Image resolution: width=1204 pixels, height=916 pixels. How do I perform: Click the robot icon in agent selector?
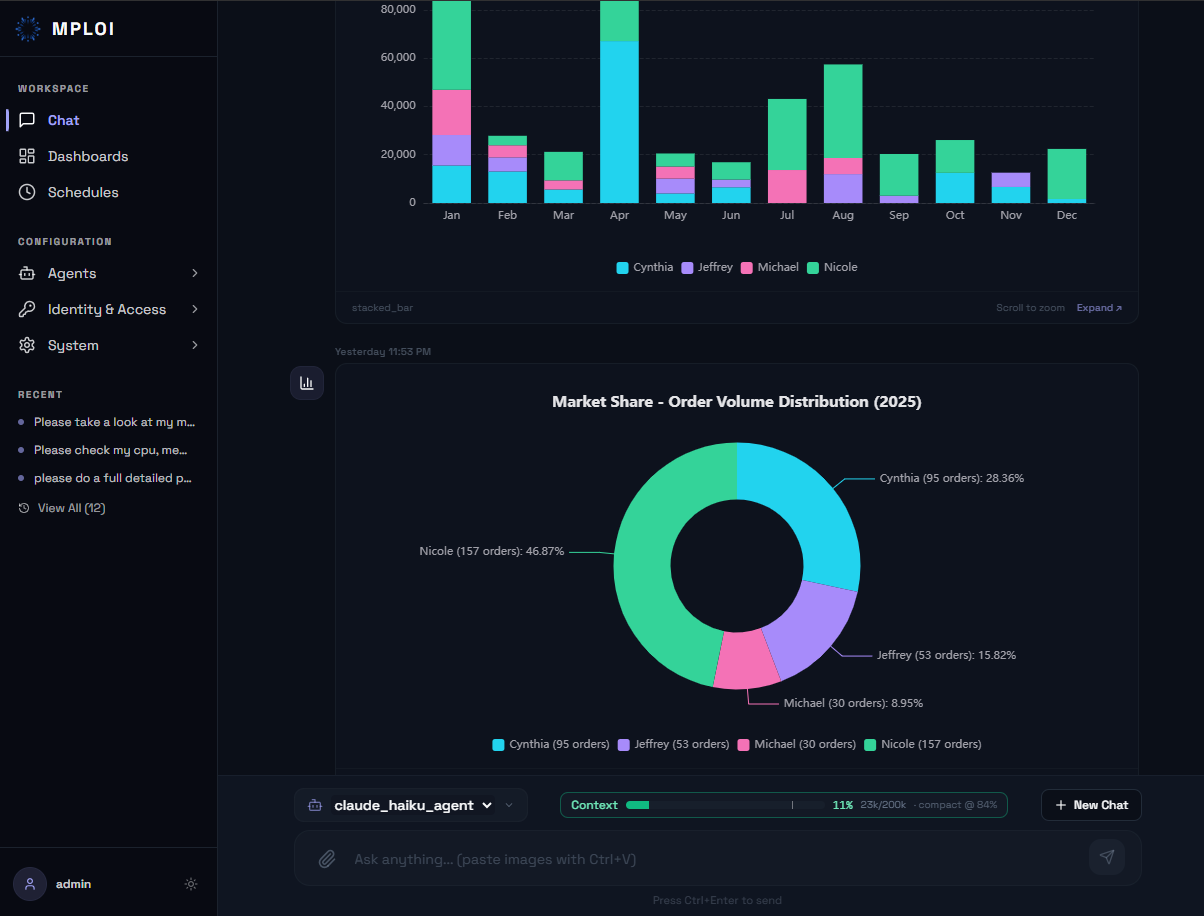(x=315, y=805)
